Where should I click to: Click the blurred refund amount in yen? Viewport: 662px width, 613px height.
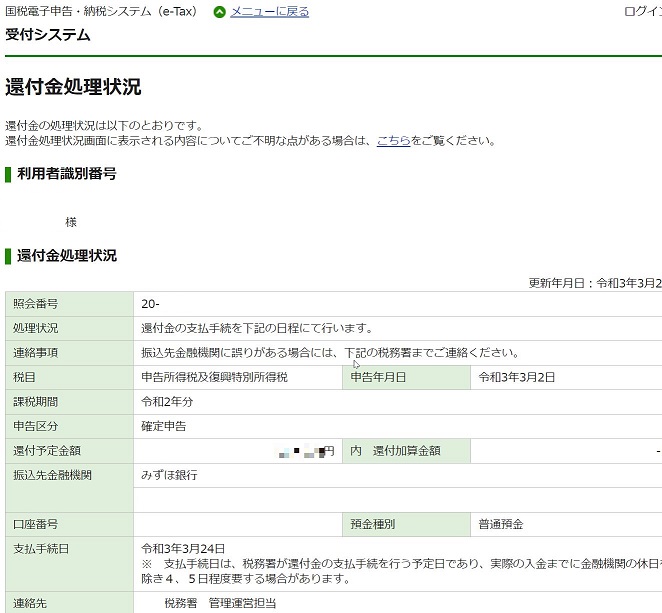[x=305, y=451]
